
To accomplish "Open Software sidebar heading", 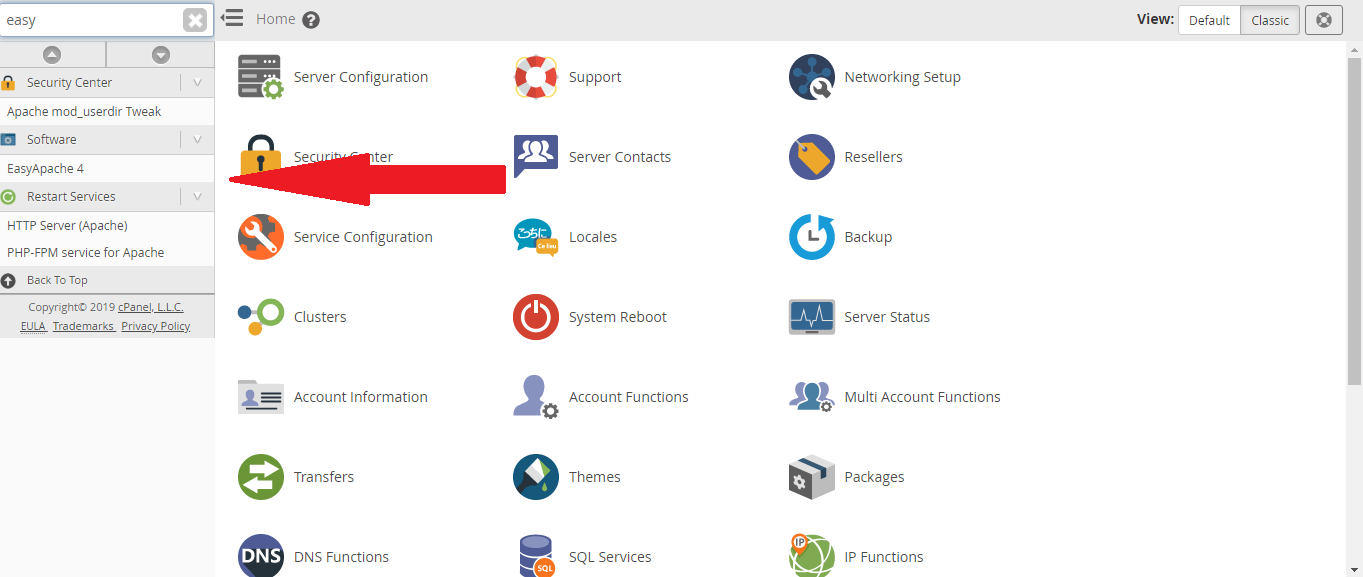I will 52,140.
